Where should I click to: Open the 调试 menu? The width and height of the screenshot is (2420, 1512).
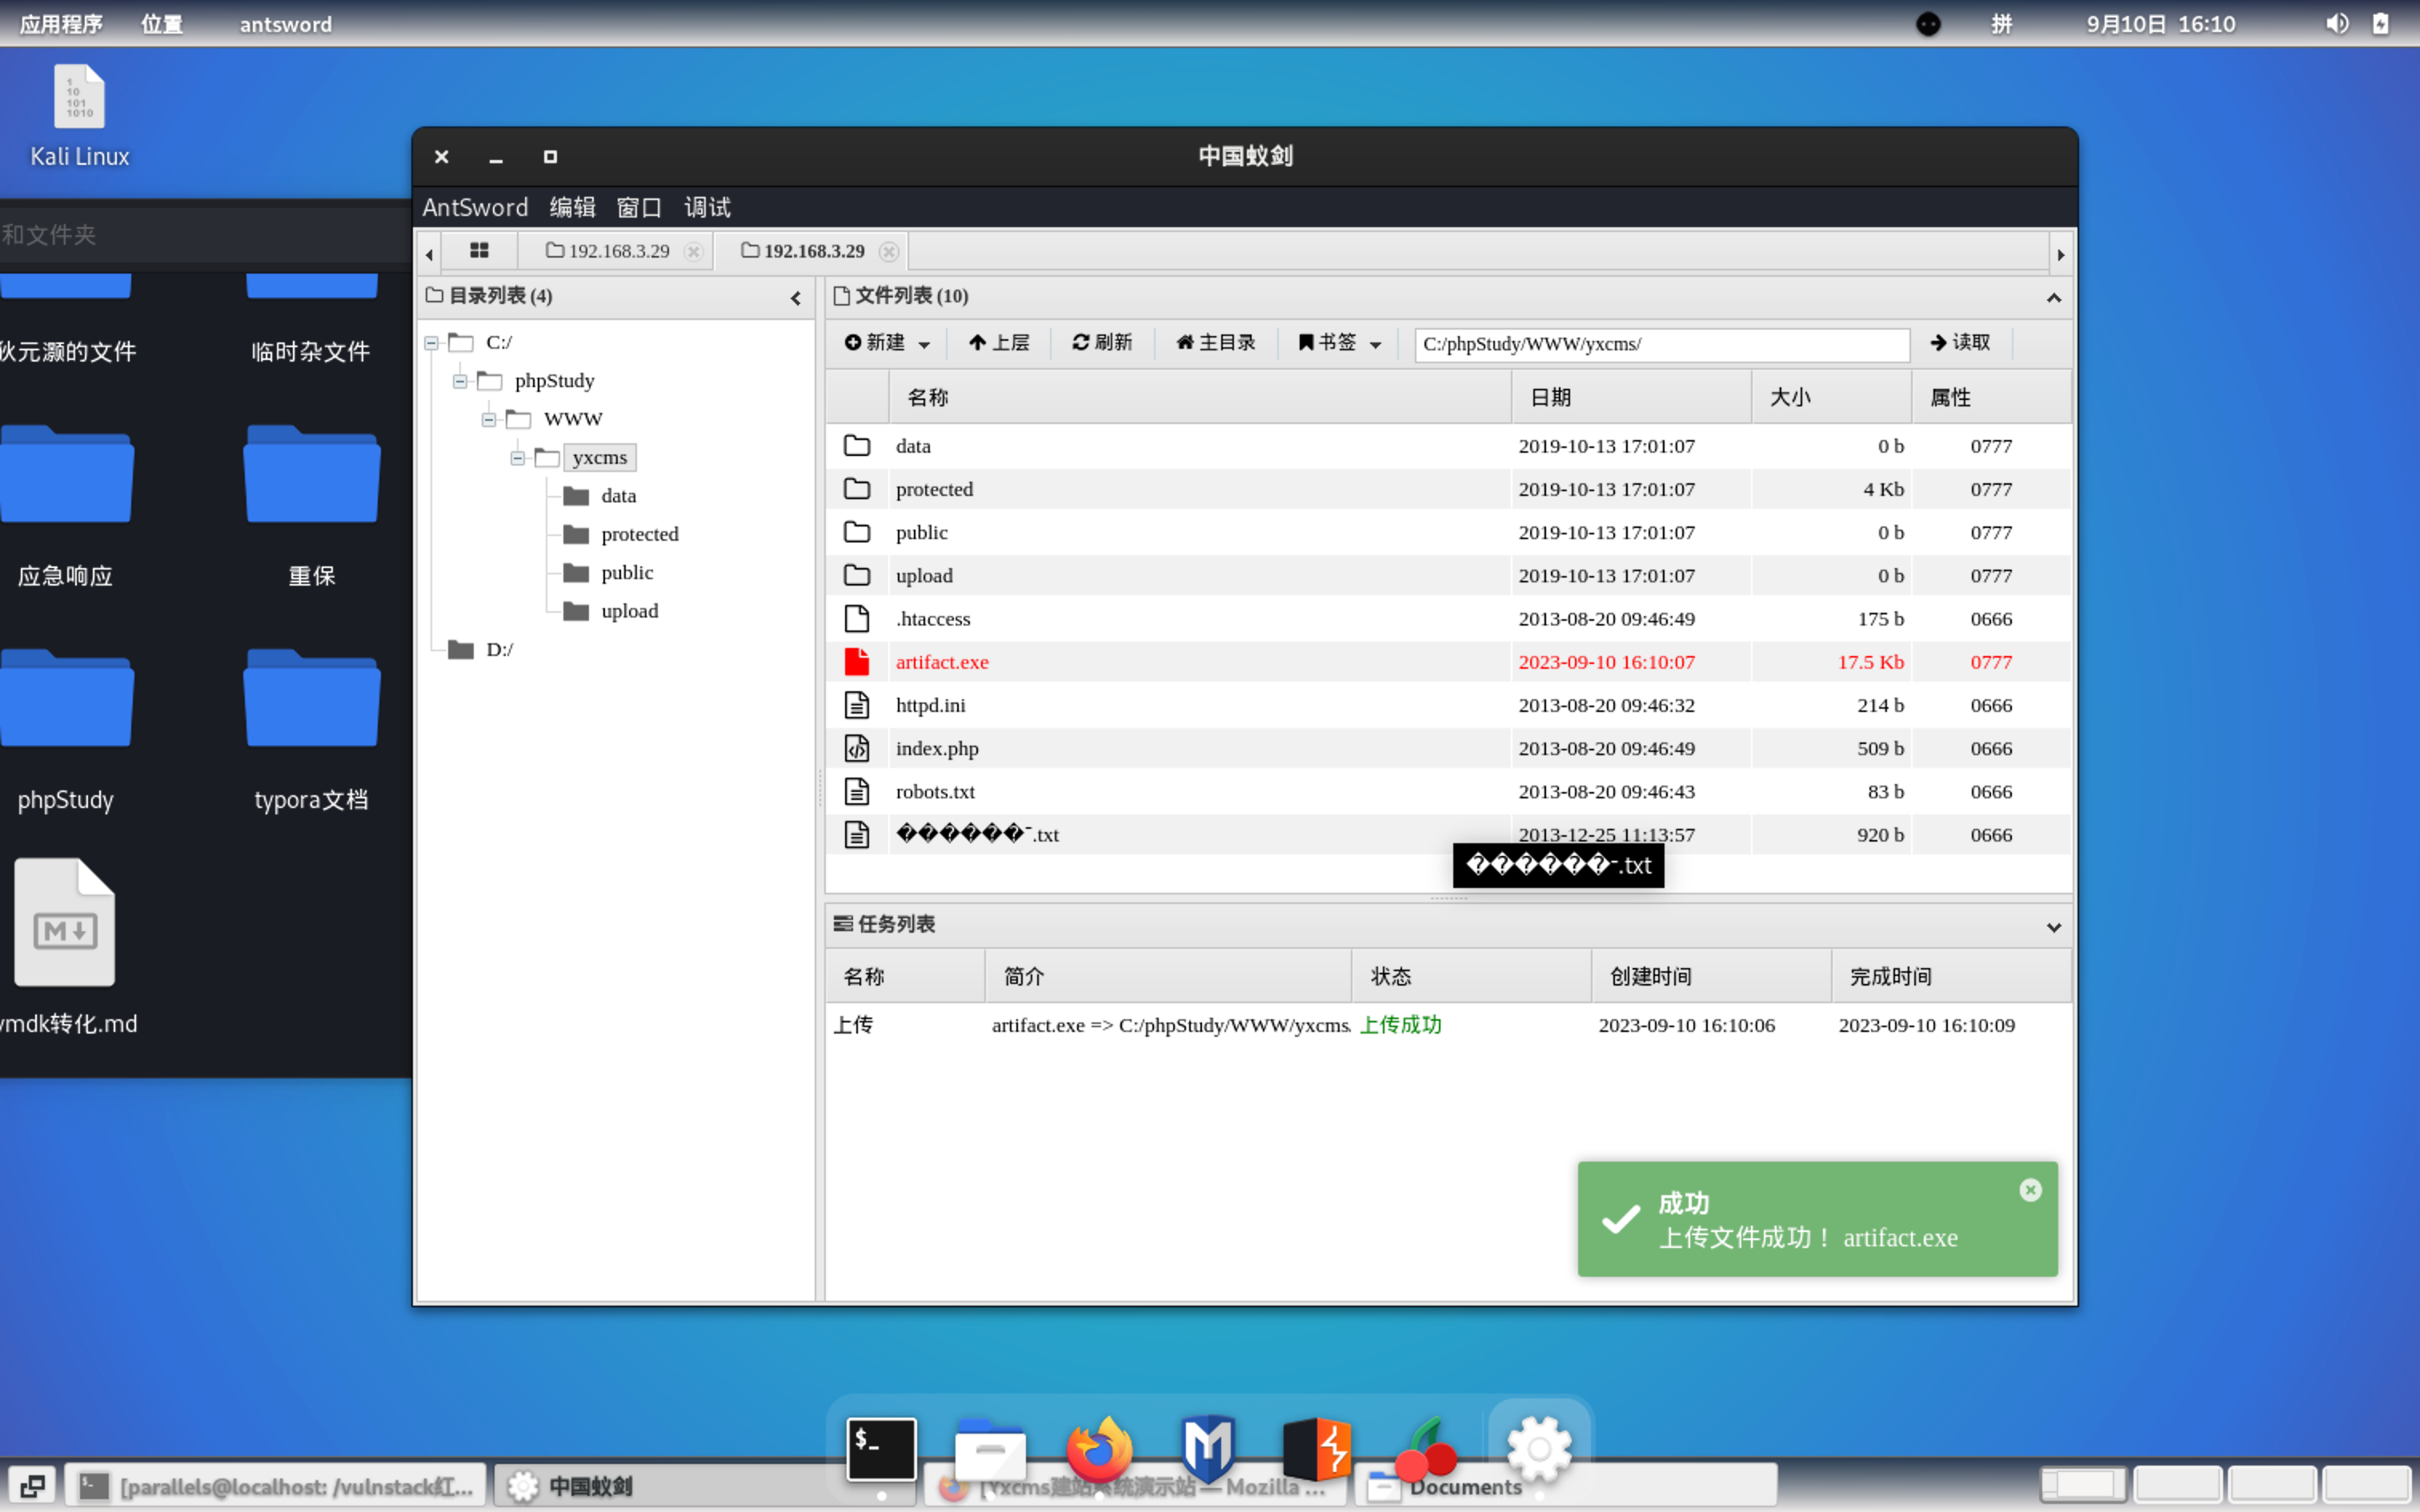(x=707, y=207)
